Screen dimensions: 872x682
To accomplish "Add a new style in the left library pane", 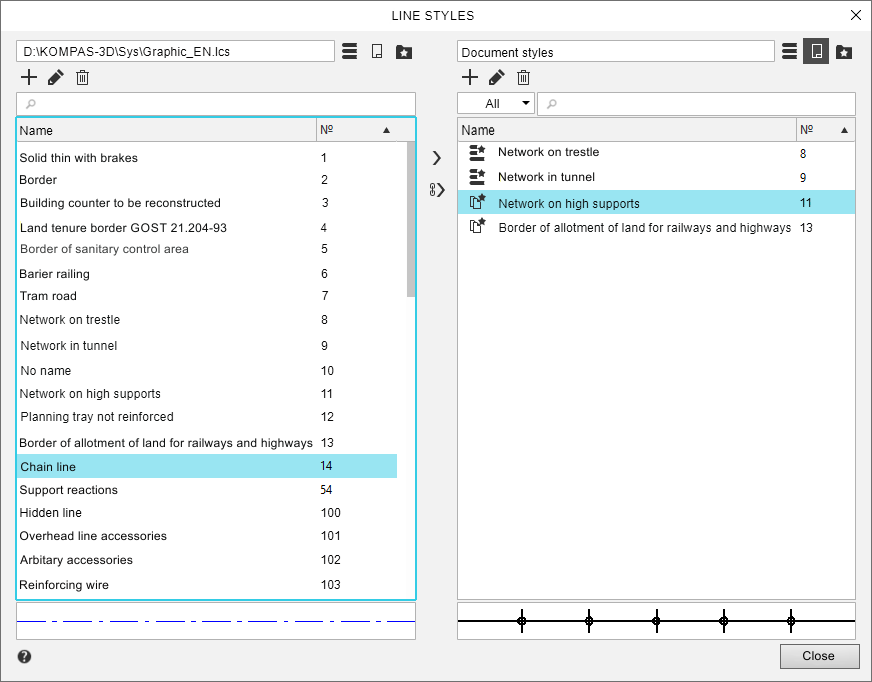I will click(x=29, y=77).
